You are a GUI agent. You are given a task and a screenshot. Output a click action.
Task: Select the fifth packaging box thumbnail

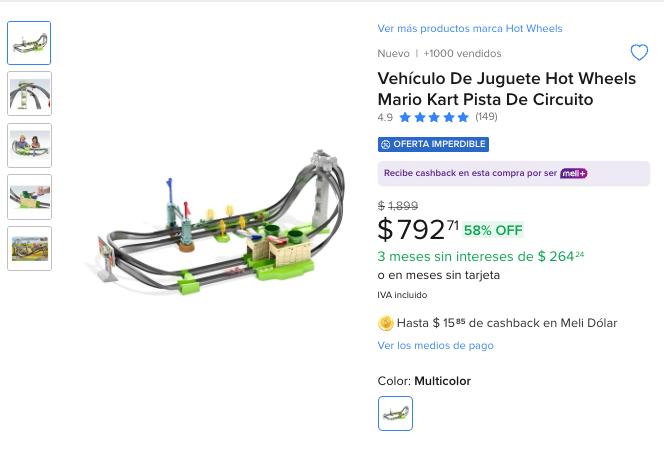click(x=29, y=249)
